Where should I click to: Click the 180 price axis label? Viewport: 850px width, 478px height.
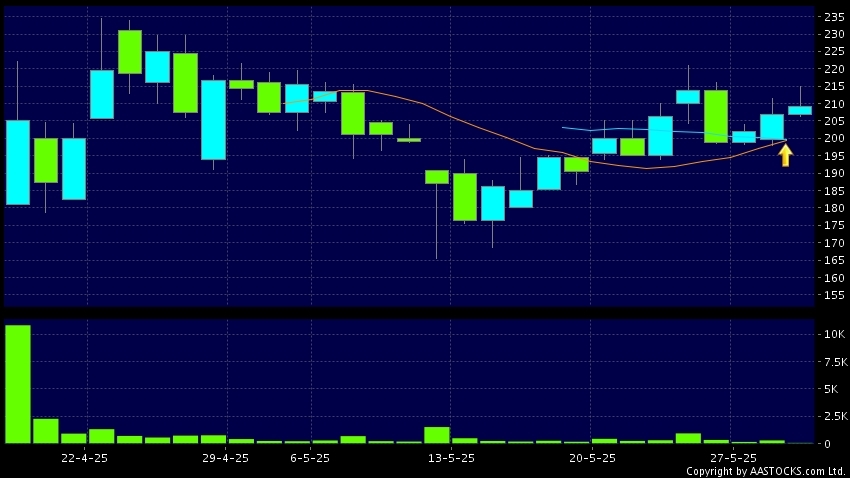[834, 208]
